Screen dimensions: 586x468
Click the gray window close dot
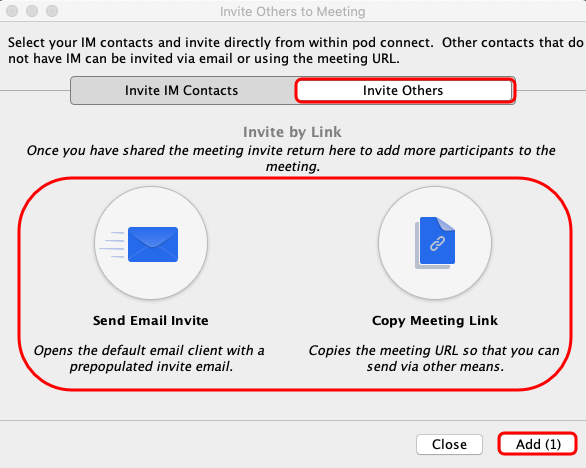pos(12,11)
